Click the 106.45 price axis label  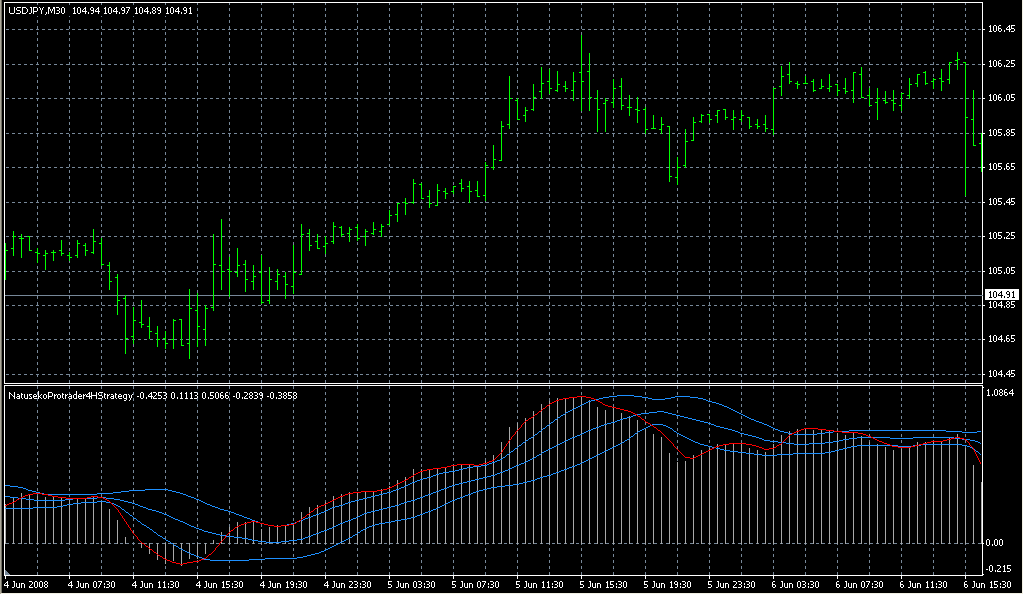(x=1001, y=29)
